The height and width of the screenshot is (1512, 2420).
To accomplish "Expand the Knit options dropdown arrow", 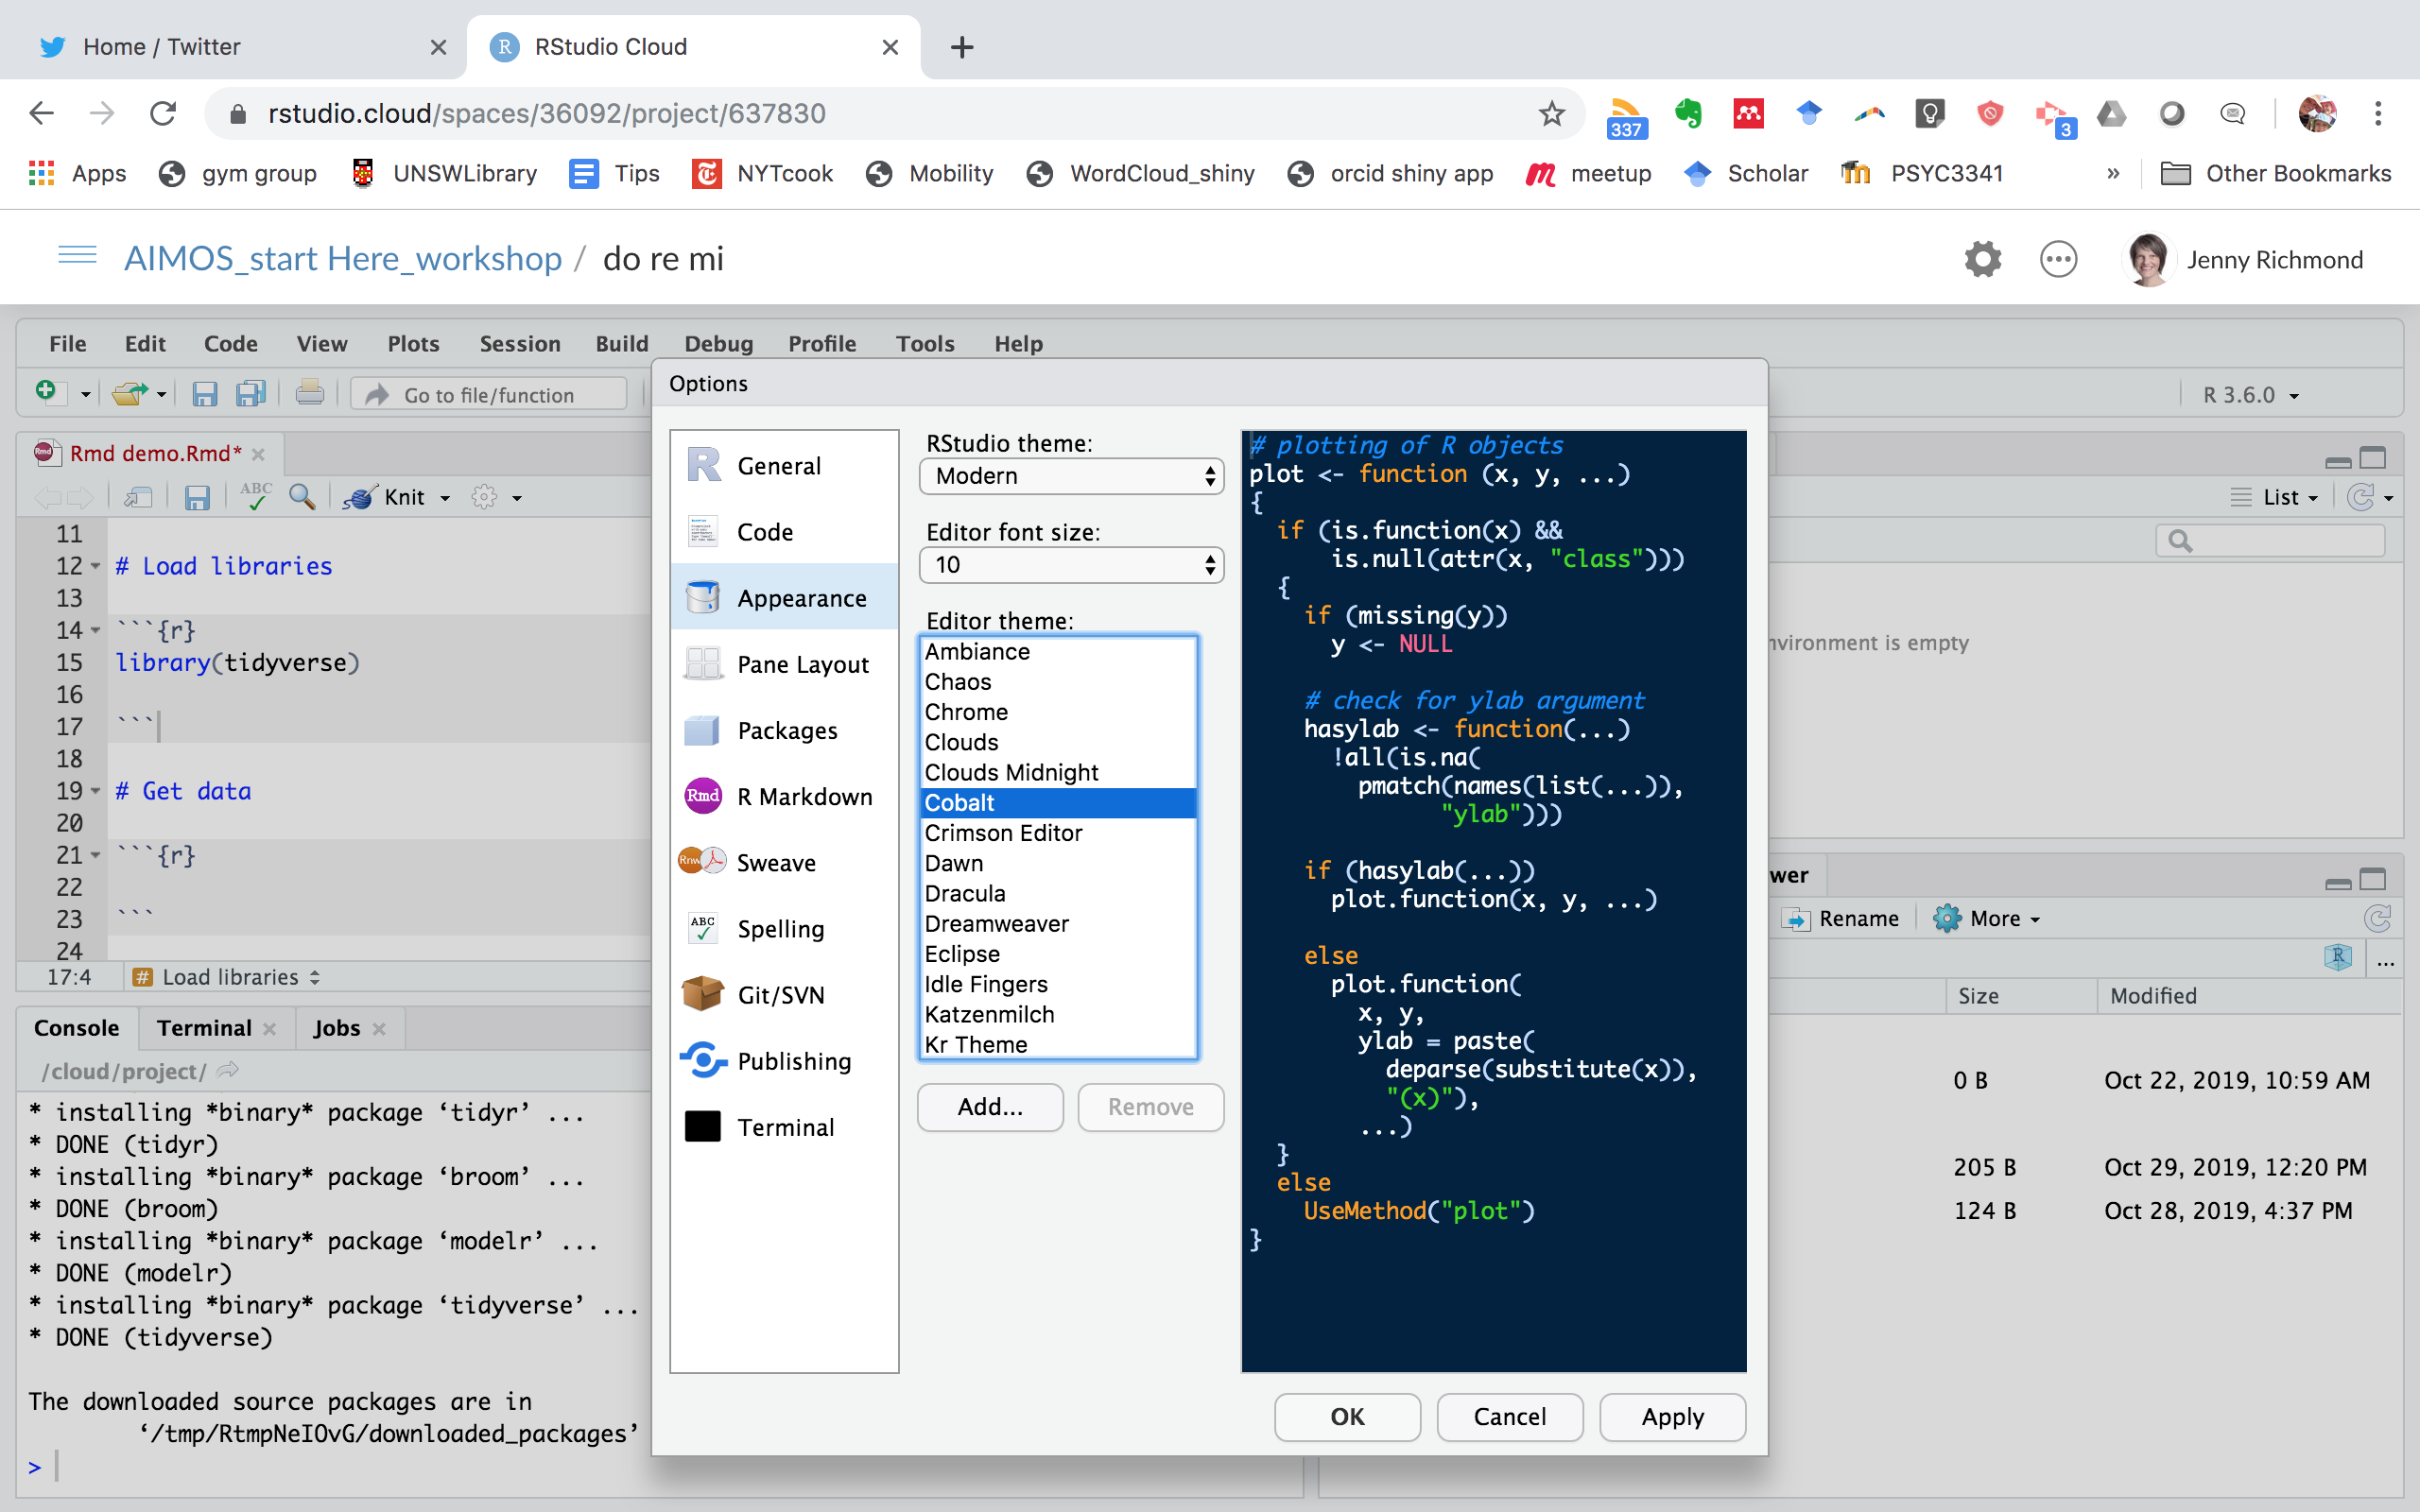I will click(445, 498).
